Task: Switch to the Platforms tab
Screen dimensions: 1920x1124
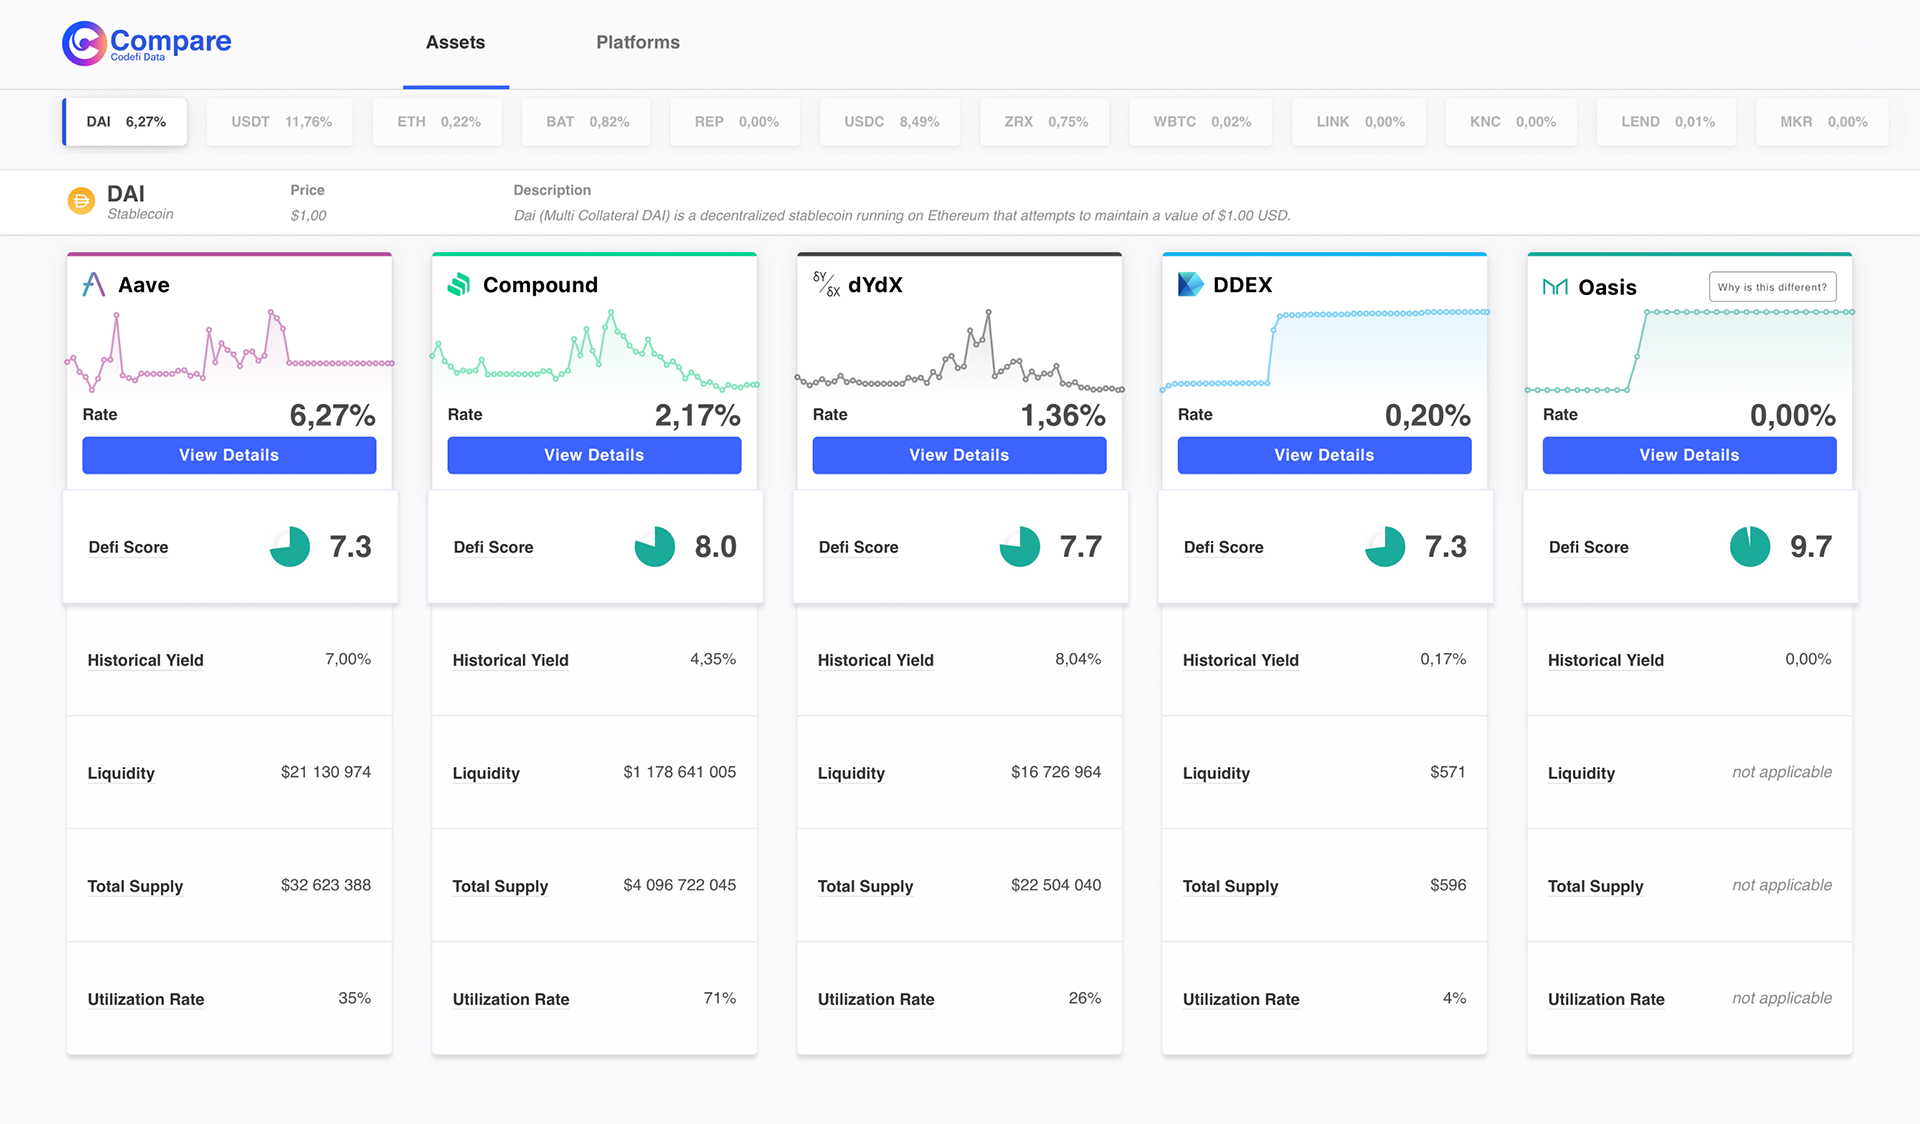Action: (x=637, y=43)
